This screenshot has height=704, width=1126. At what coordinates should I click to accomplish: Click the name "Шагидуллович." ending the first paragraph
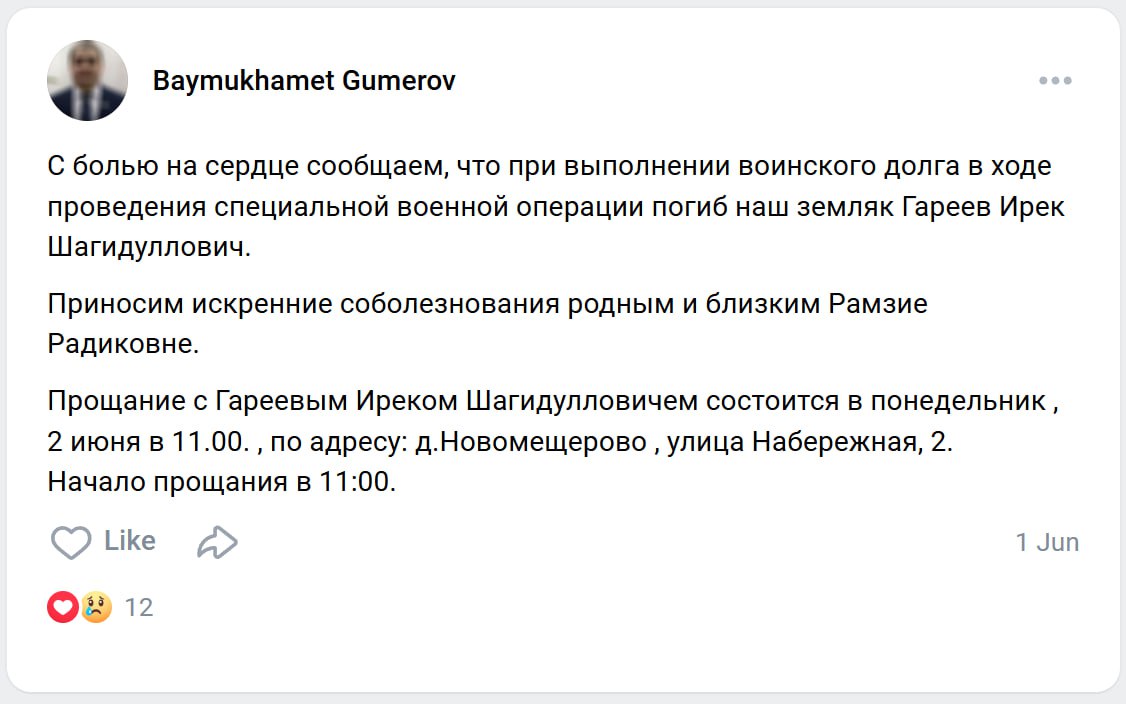pyautogui.click(x=149, y=247)
